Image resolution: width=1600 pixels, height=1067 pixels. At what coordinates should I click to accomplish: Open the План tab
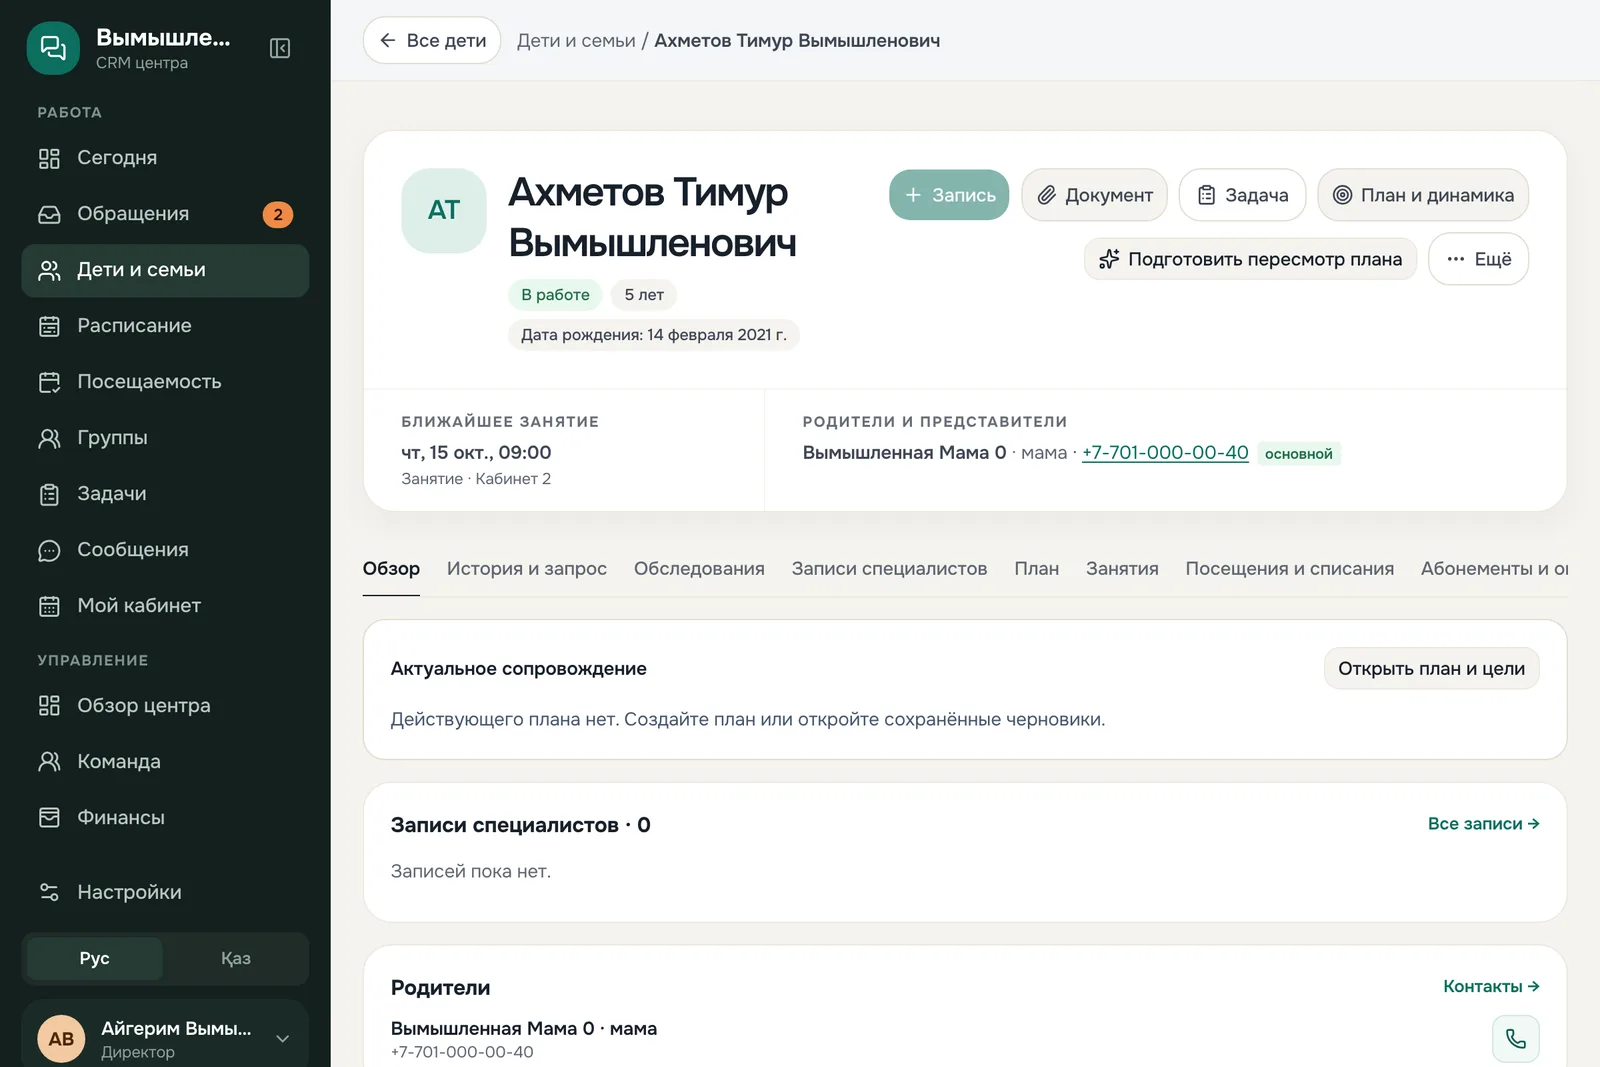coord(1036,569)
